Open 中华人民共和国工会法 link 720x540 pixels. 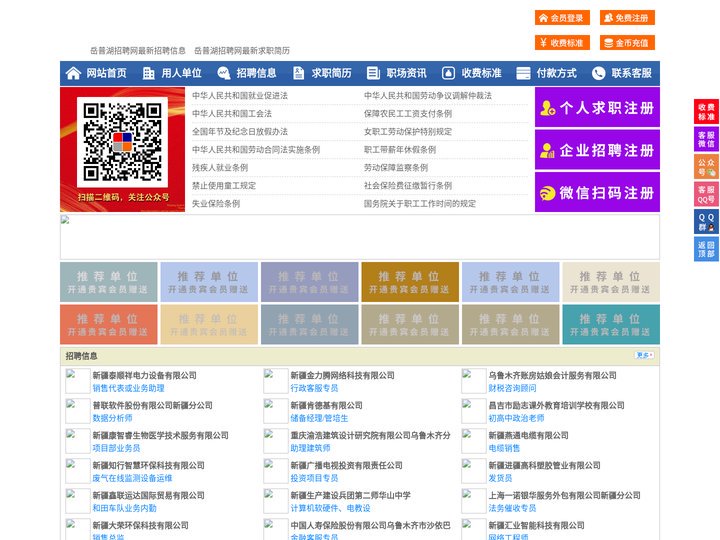(232, 113)
